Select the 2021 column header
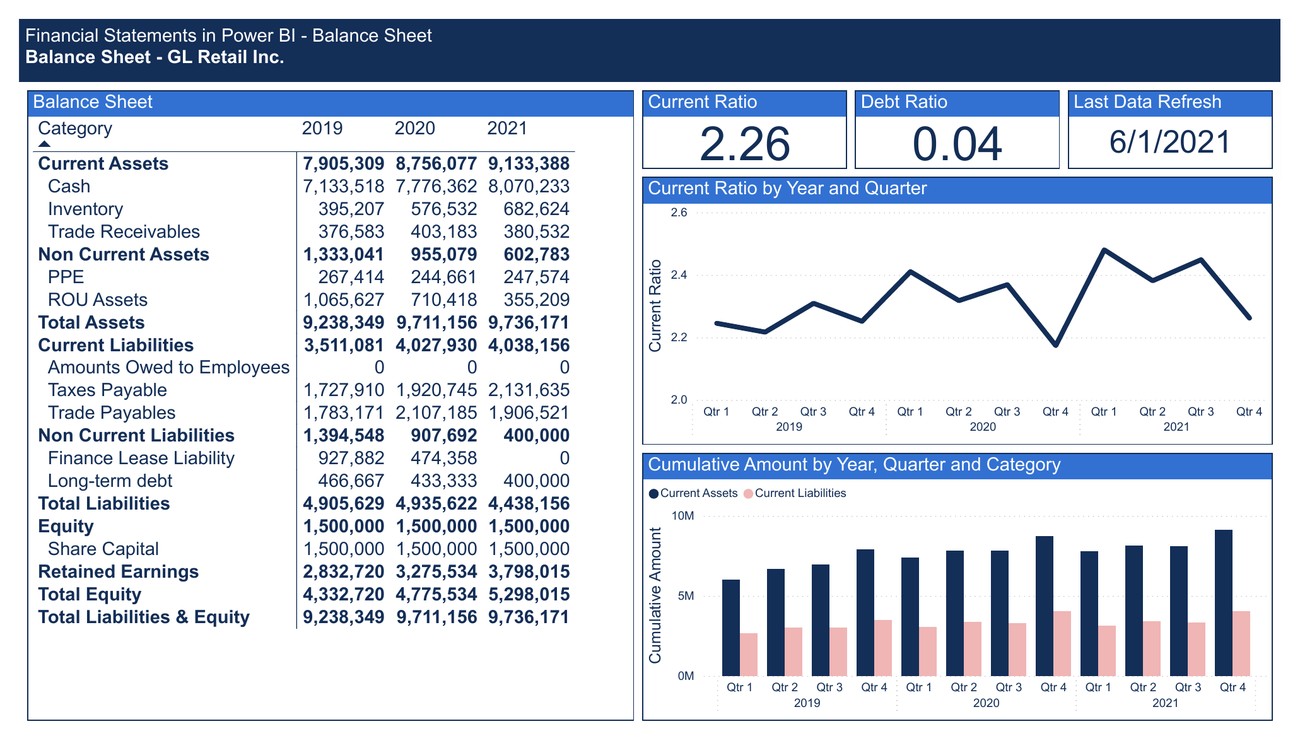1300x748 pixels. (x=507, y=128)
